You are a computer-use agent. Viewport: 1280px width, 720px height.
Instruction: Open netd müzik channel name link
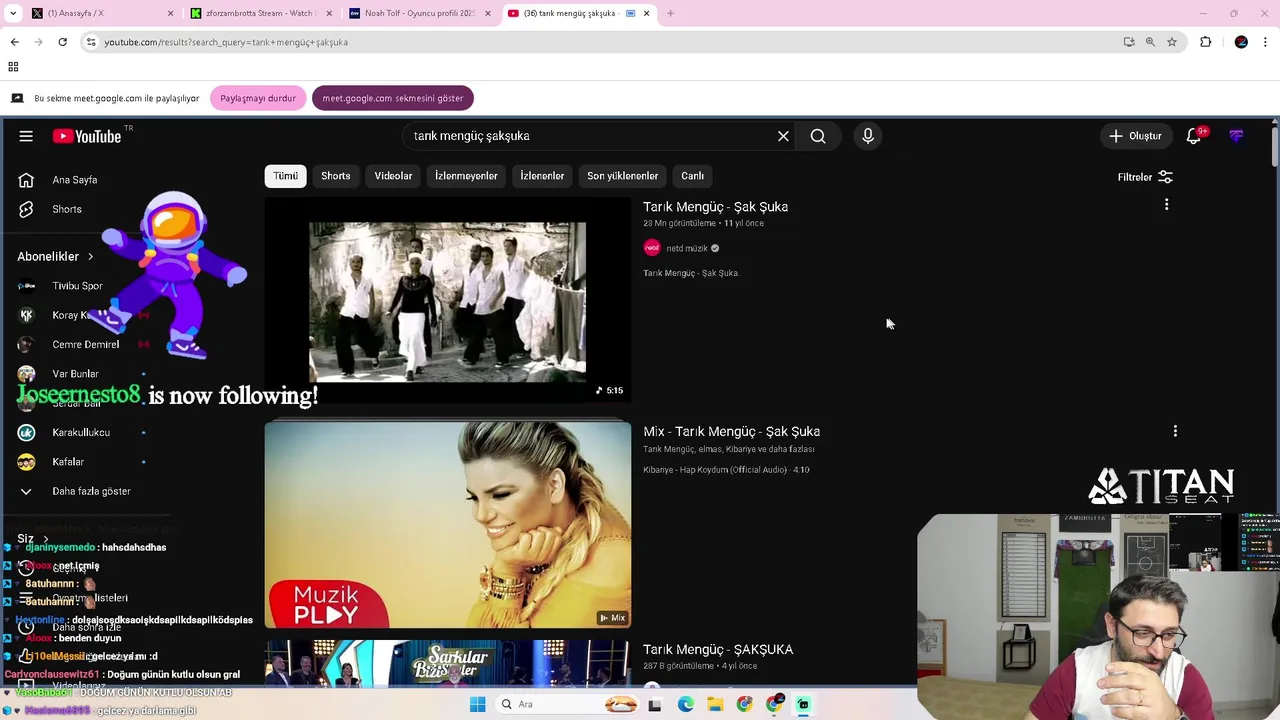point(687,248)
